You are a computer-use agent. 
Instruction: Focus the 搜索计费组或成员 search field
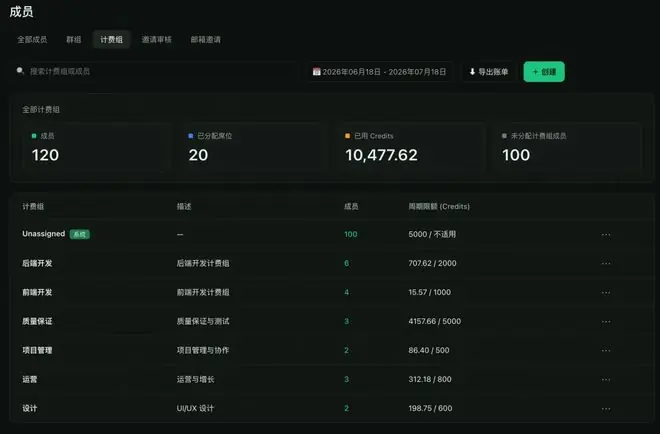tap(156, 71)
